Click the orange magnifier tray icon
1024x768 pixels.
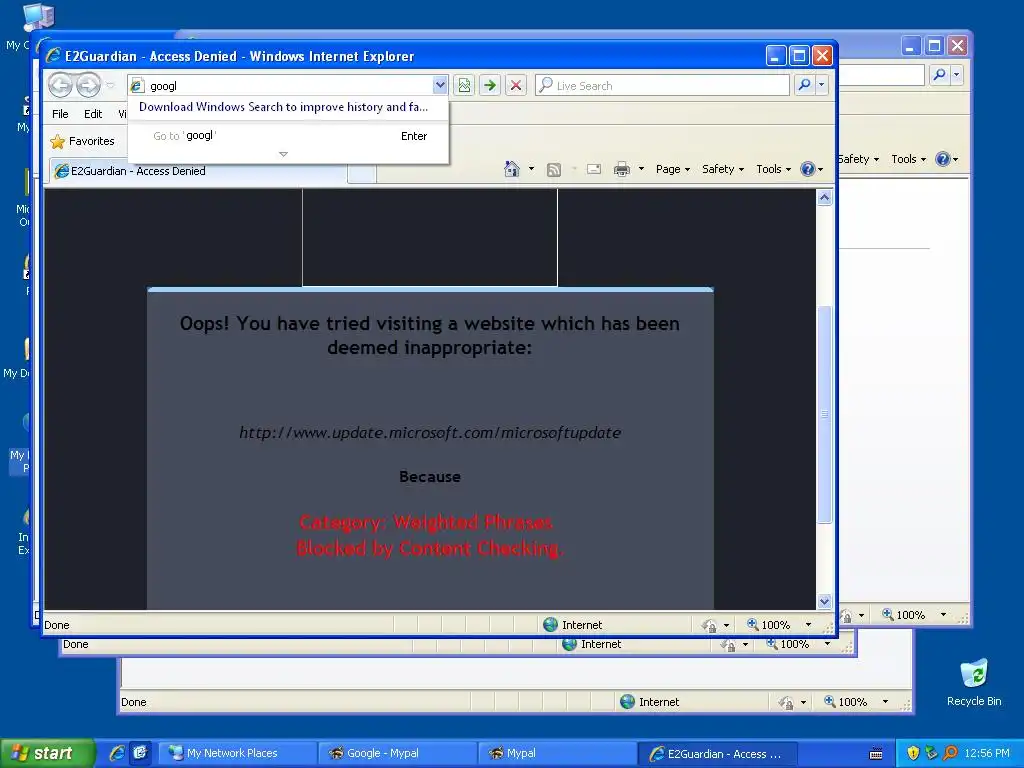(950, 753)
